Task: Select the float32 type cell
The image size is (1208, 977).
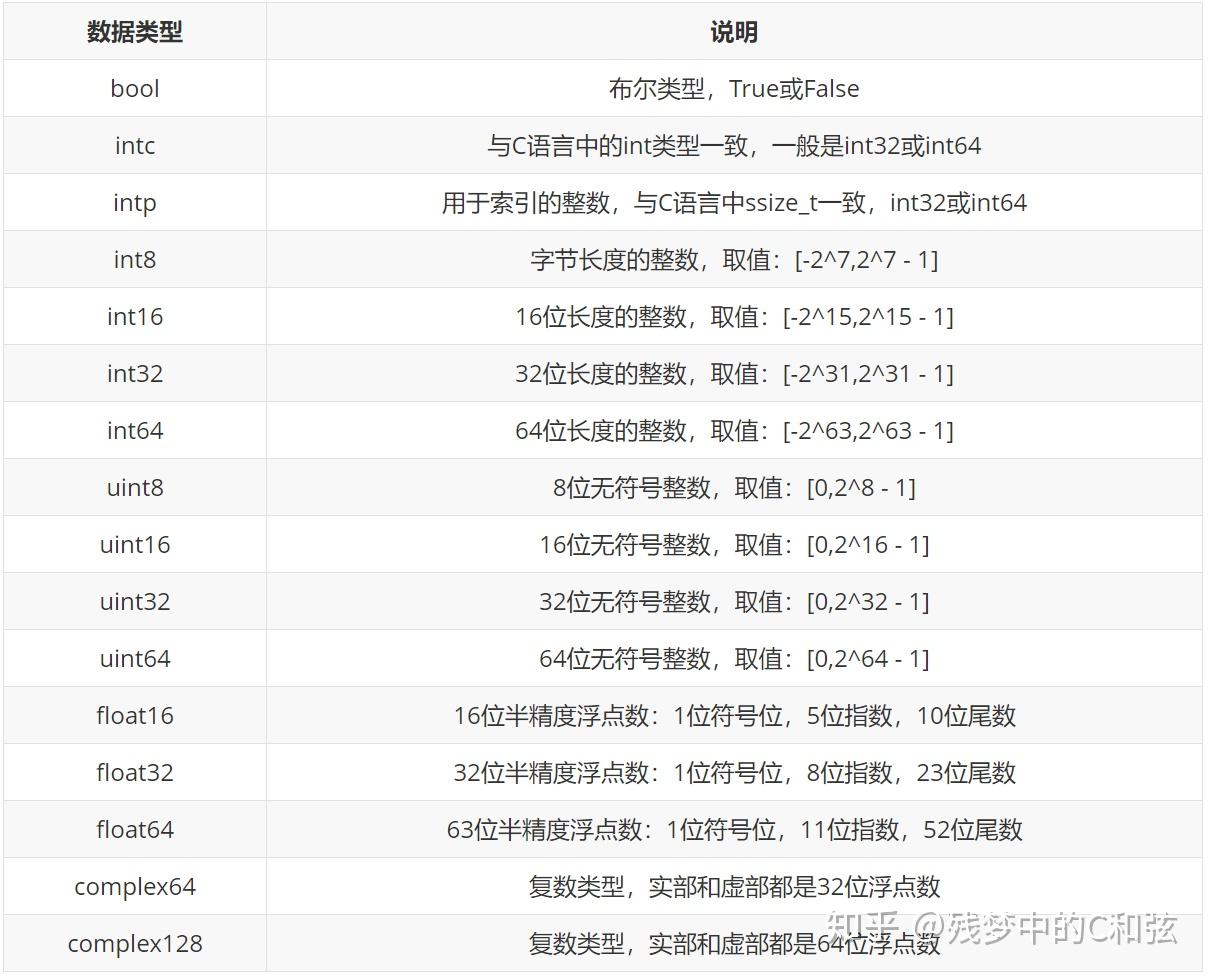Action: point(133,772)
